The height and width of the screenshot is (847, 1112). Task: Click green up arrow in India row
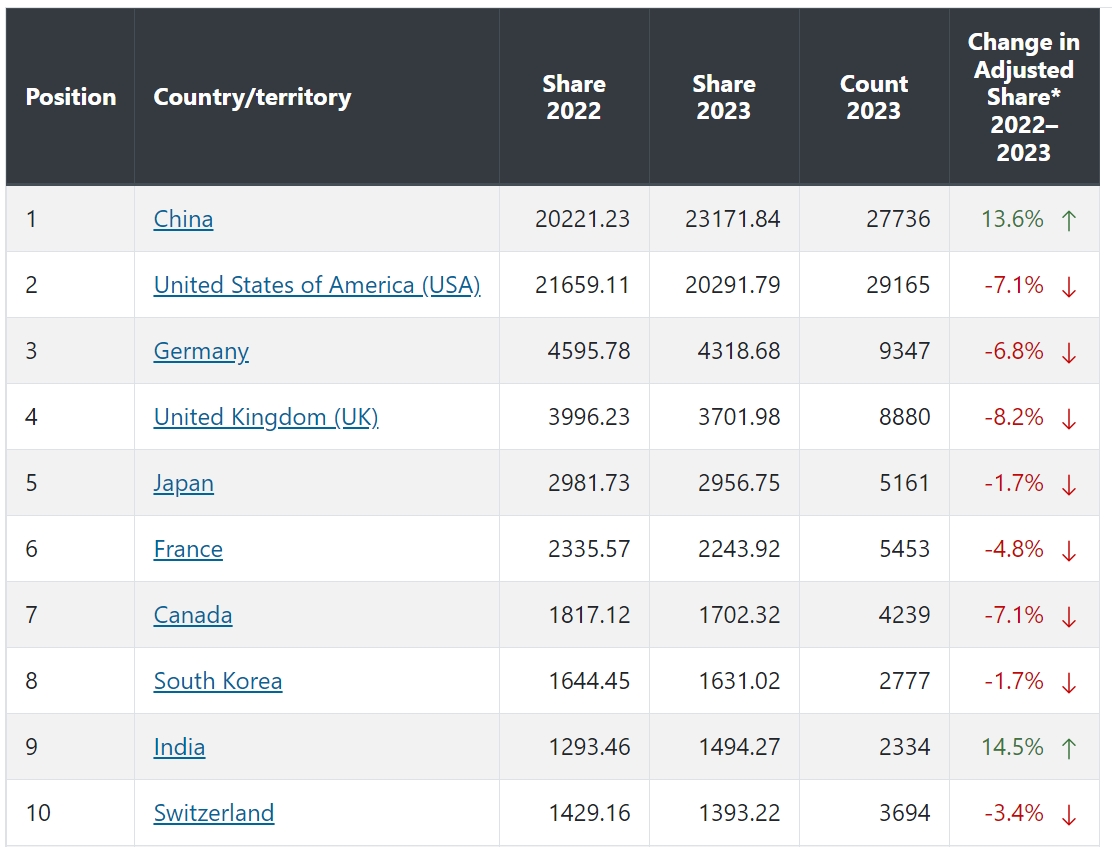(x=1068, y=748)
